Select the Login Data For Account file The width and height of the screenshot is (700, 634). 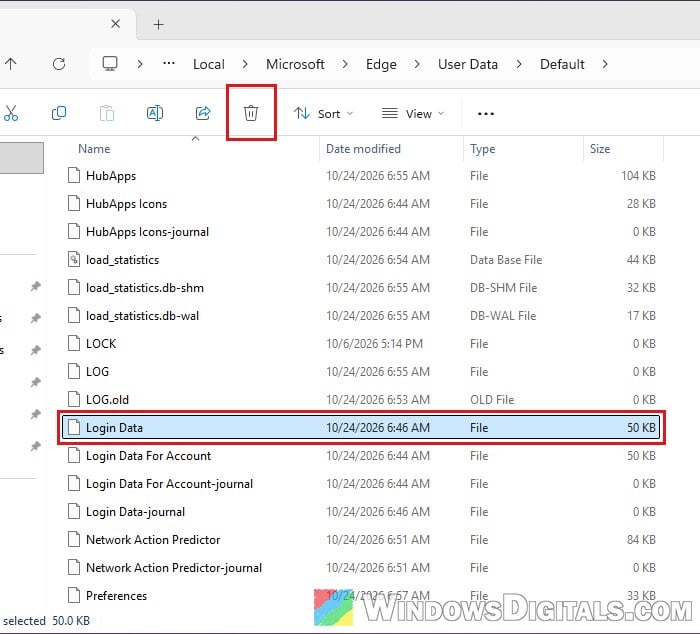coord(362,456)
